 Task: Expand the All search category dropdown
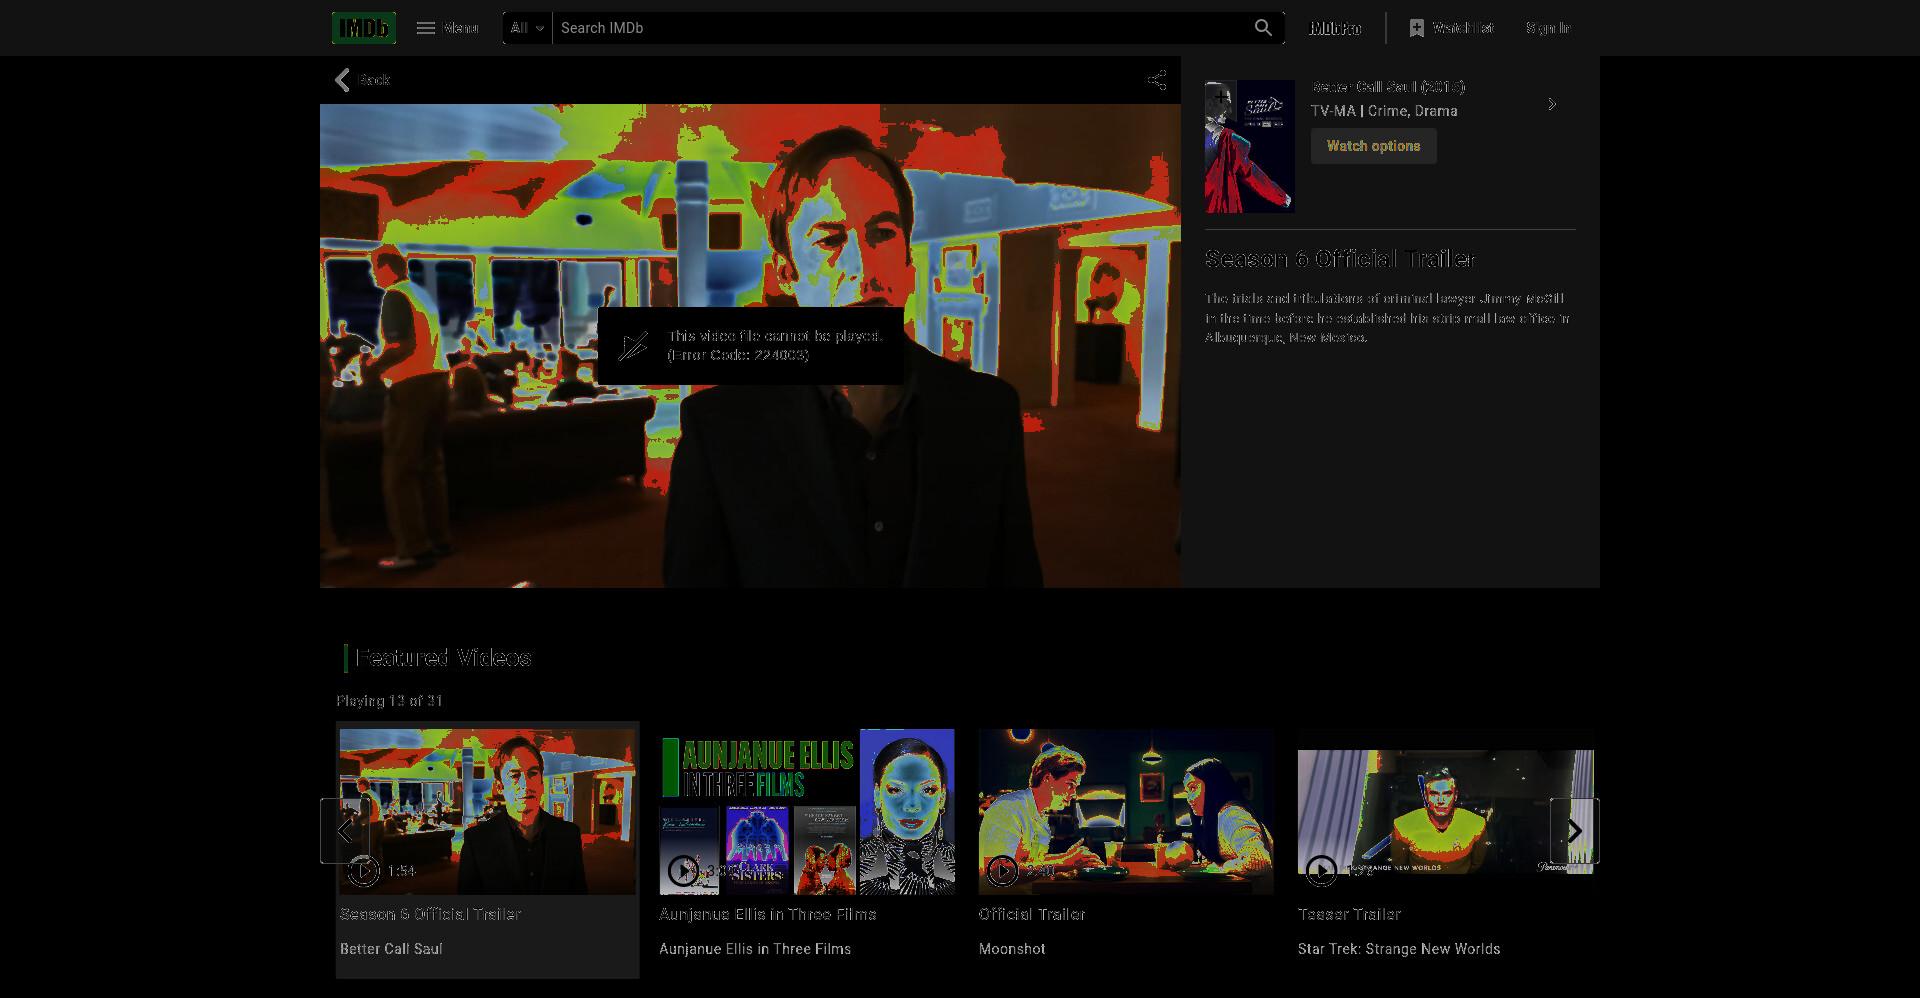point(527,28)
